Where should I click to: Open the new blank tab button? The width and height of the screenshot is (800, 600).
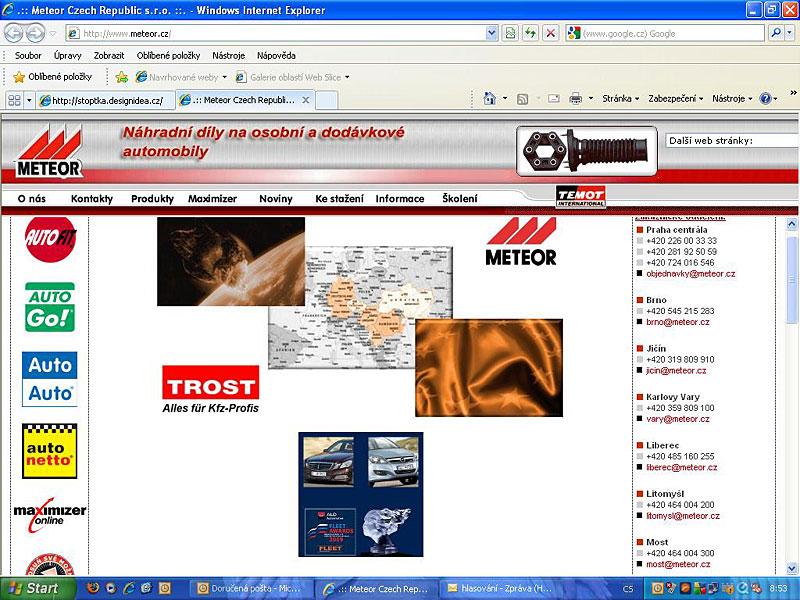327,100
